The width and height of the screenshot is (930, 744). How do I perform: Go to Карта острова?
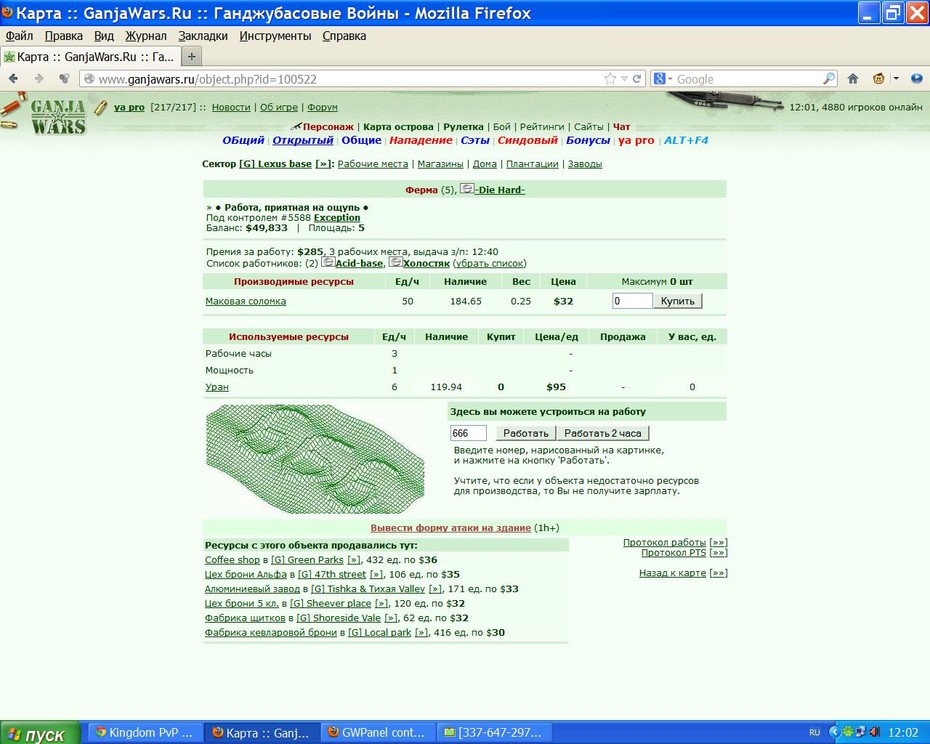click(x=398, y=126)
